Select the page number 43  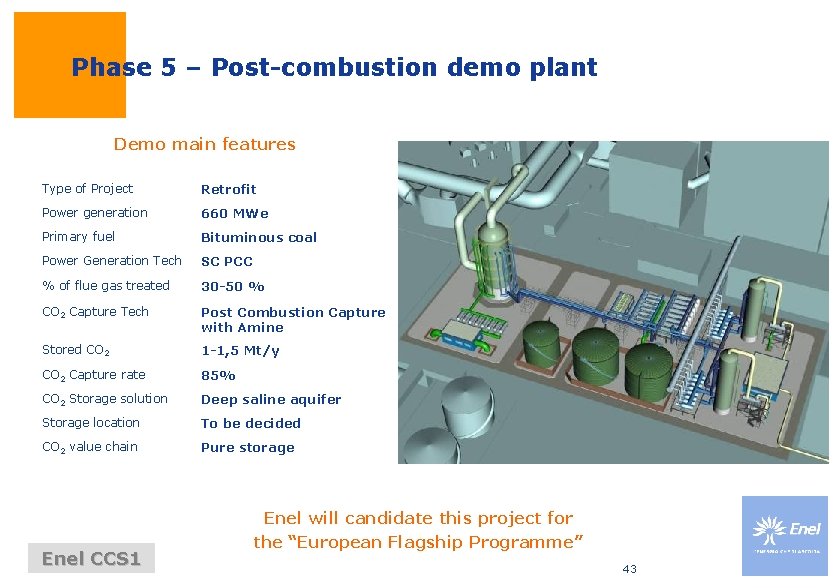pyautogui.click(x=629, y=569)
